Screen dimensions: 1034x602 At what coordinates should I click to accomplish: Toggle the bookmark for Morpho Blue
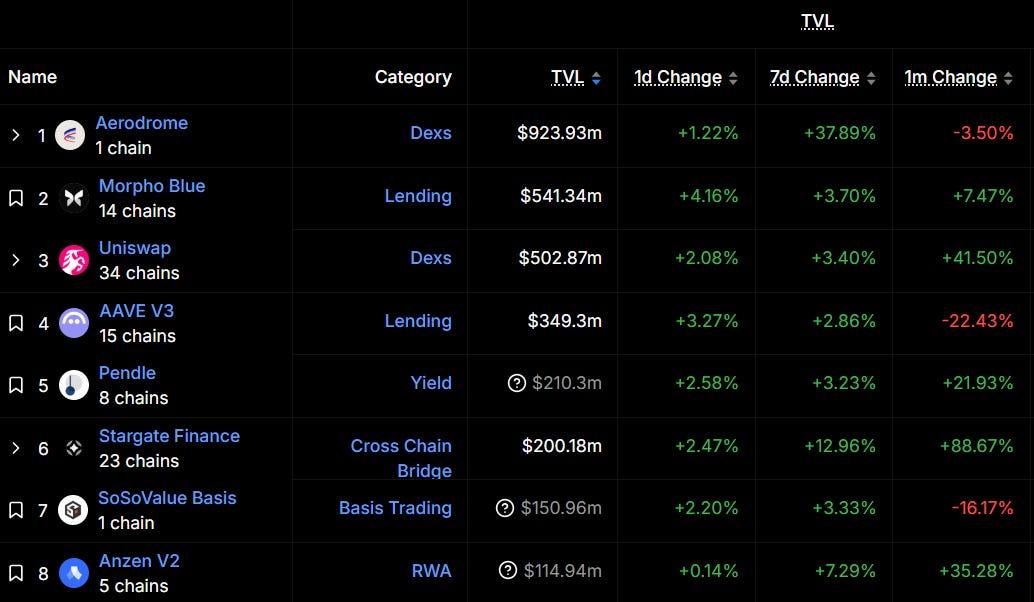pos(16,198)
